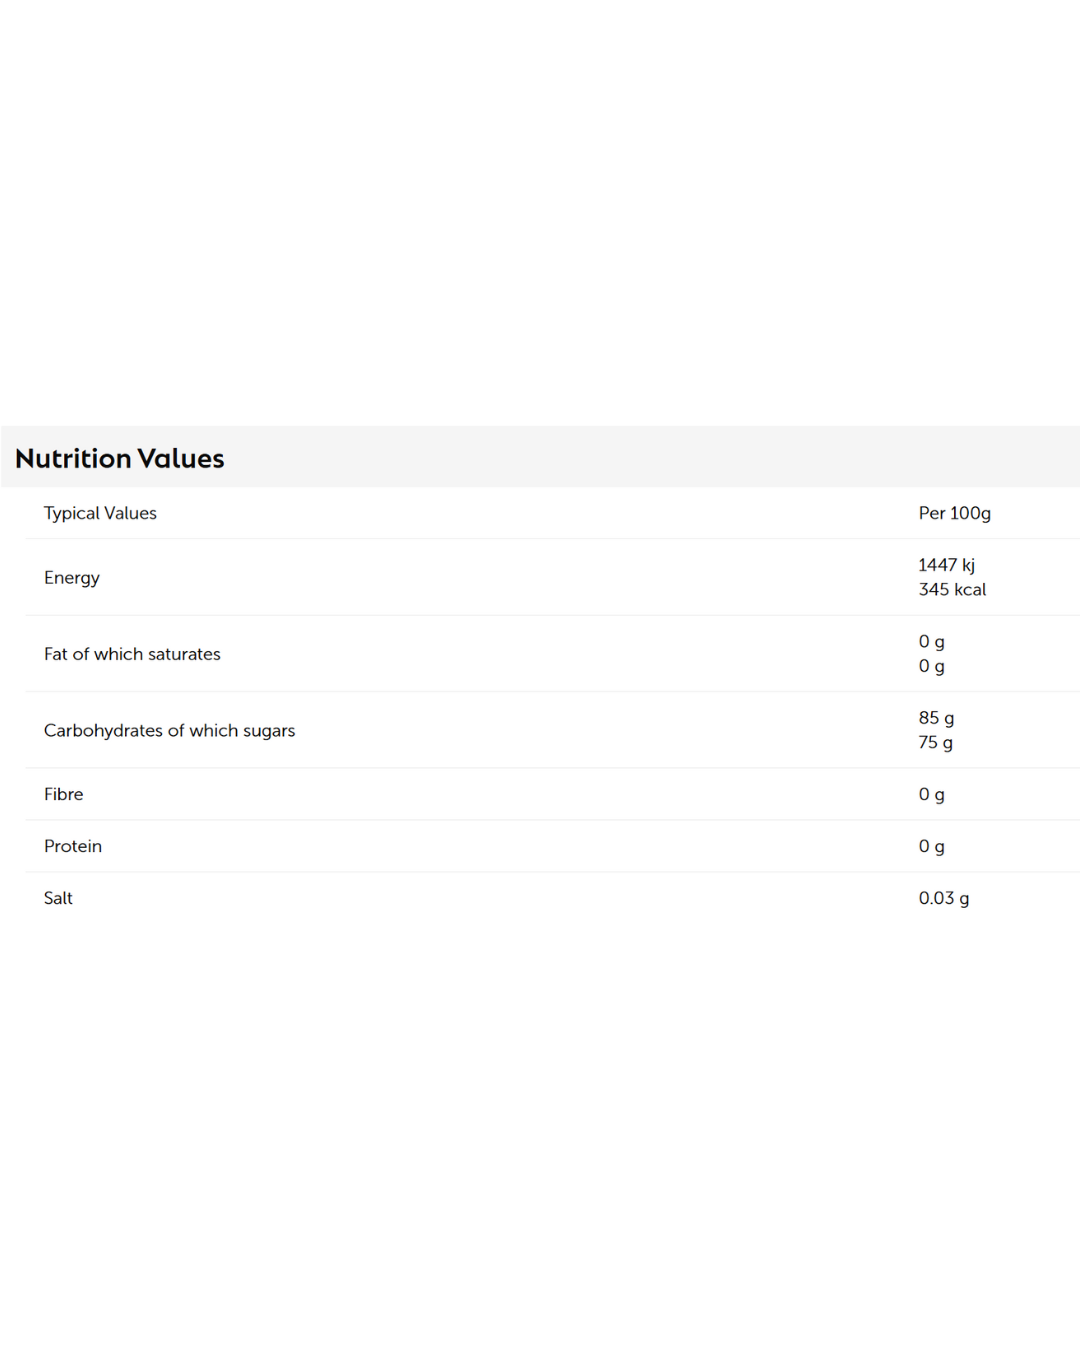Click the 0 g value for Protein
This screenshot has width=1080, height=1350.
pos(931,846)
